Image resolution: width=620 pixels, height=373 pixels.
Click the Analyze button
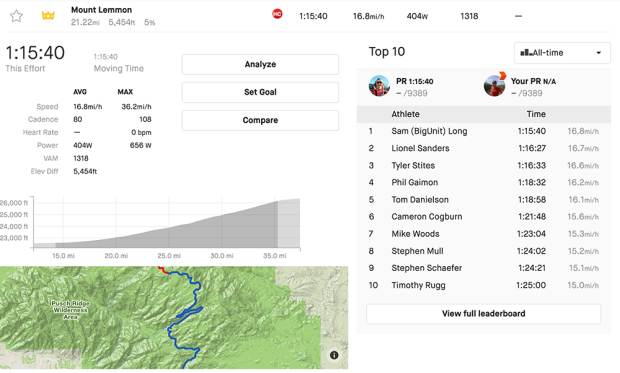[x=260, y=64]
